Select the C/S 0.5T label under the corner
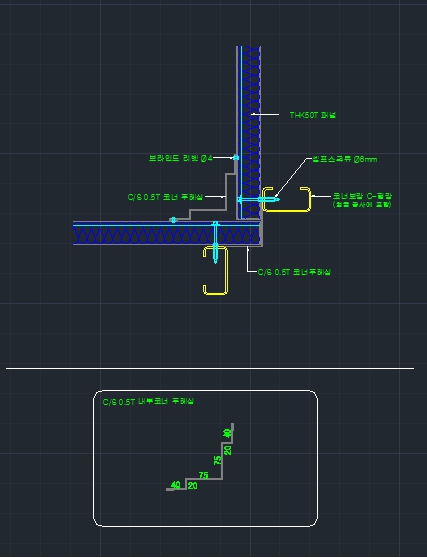The image size is (427, 558). (294, 272)
